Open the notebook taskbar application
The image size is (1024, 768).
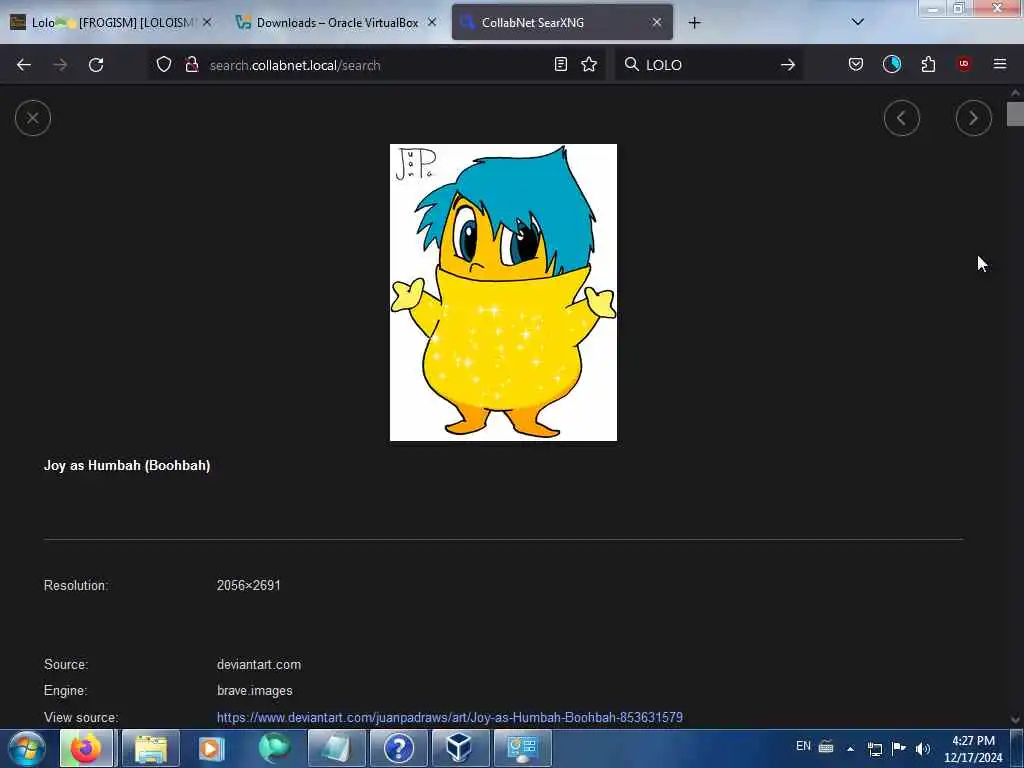pos(336,748)
